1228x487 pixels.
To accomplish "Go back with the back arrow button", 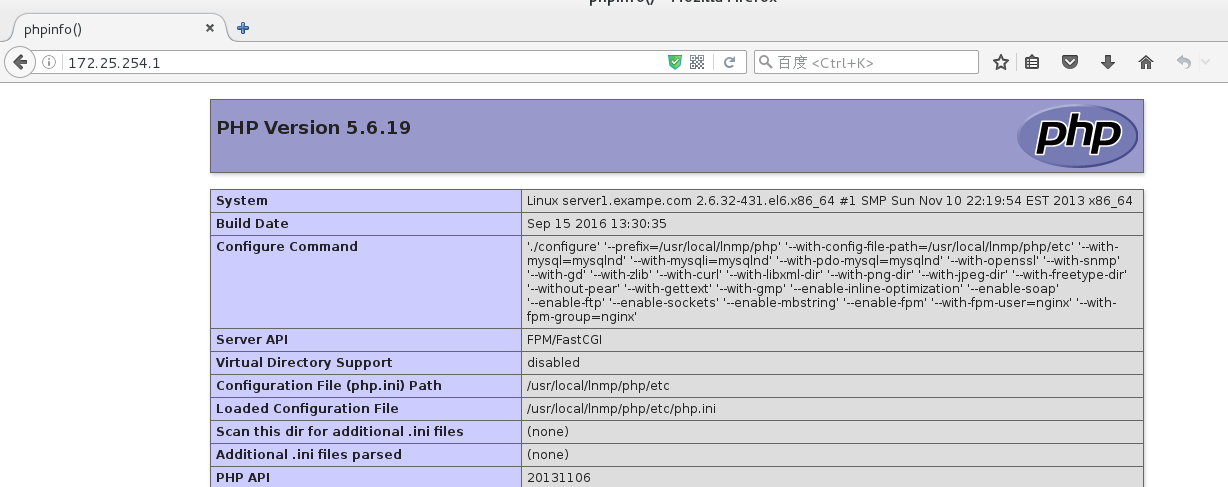I will coord(19,62).
